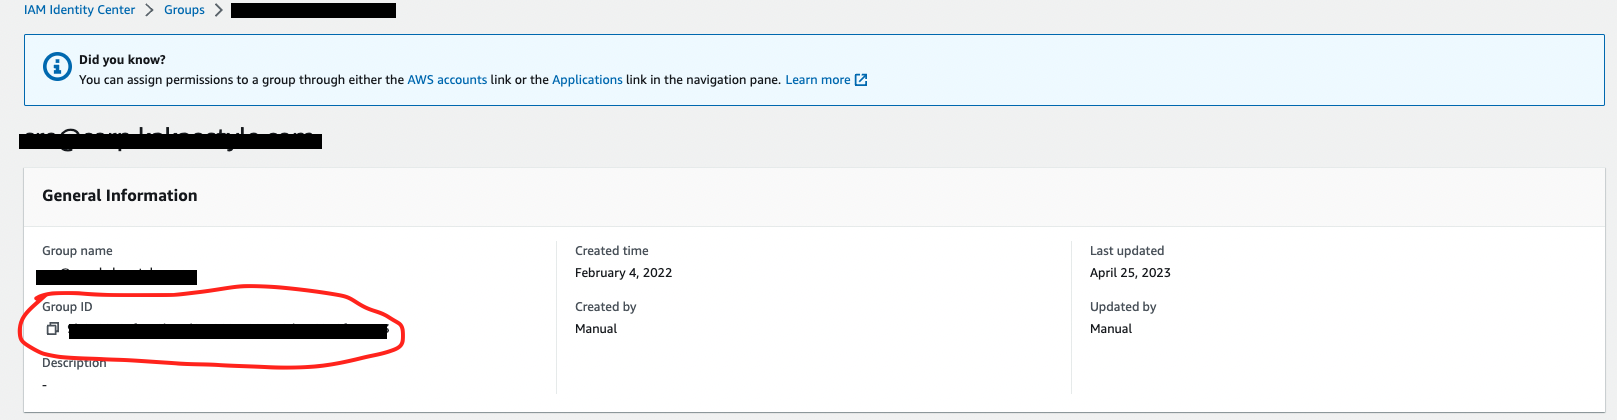Click the Manual value under Updated by
Image resolution: width=1617 pixels, height=420 pixels.
click(1111, 329)
